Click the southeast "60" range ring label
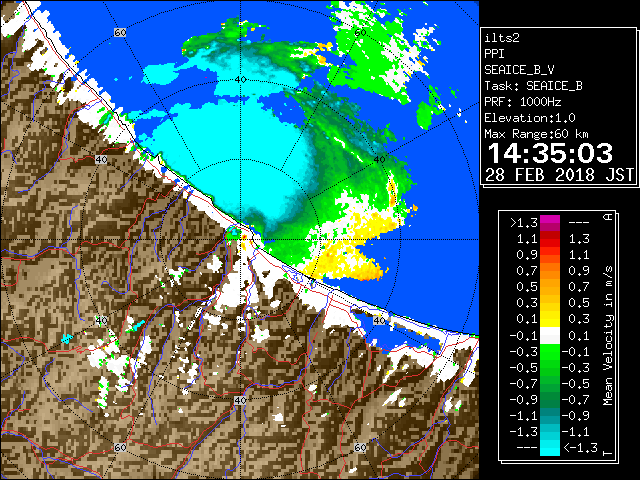The width and height of the screenshot is (640, 480). point(360,447)
